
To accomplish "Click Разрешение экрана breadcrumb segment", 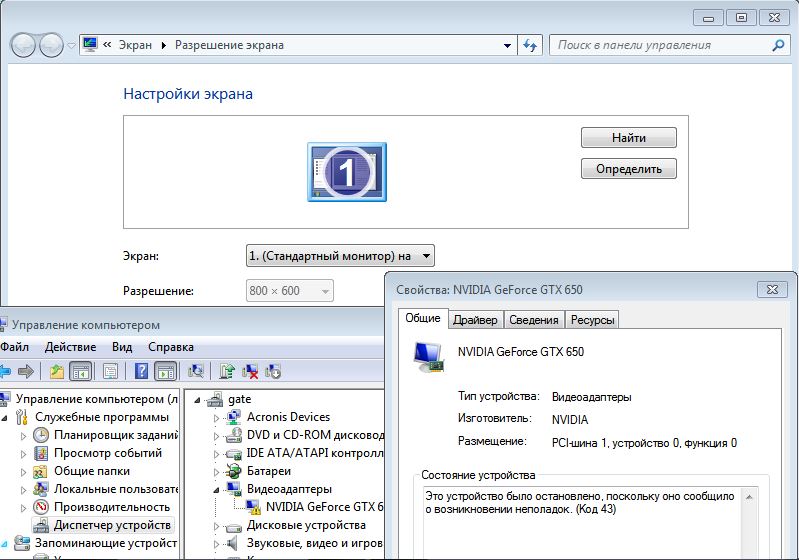I will (229, 45).
